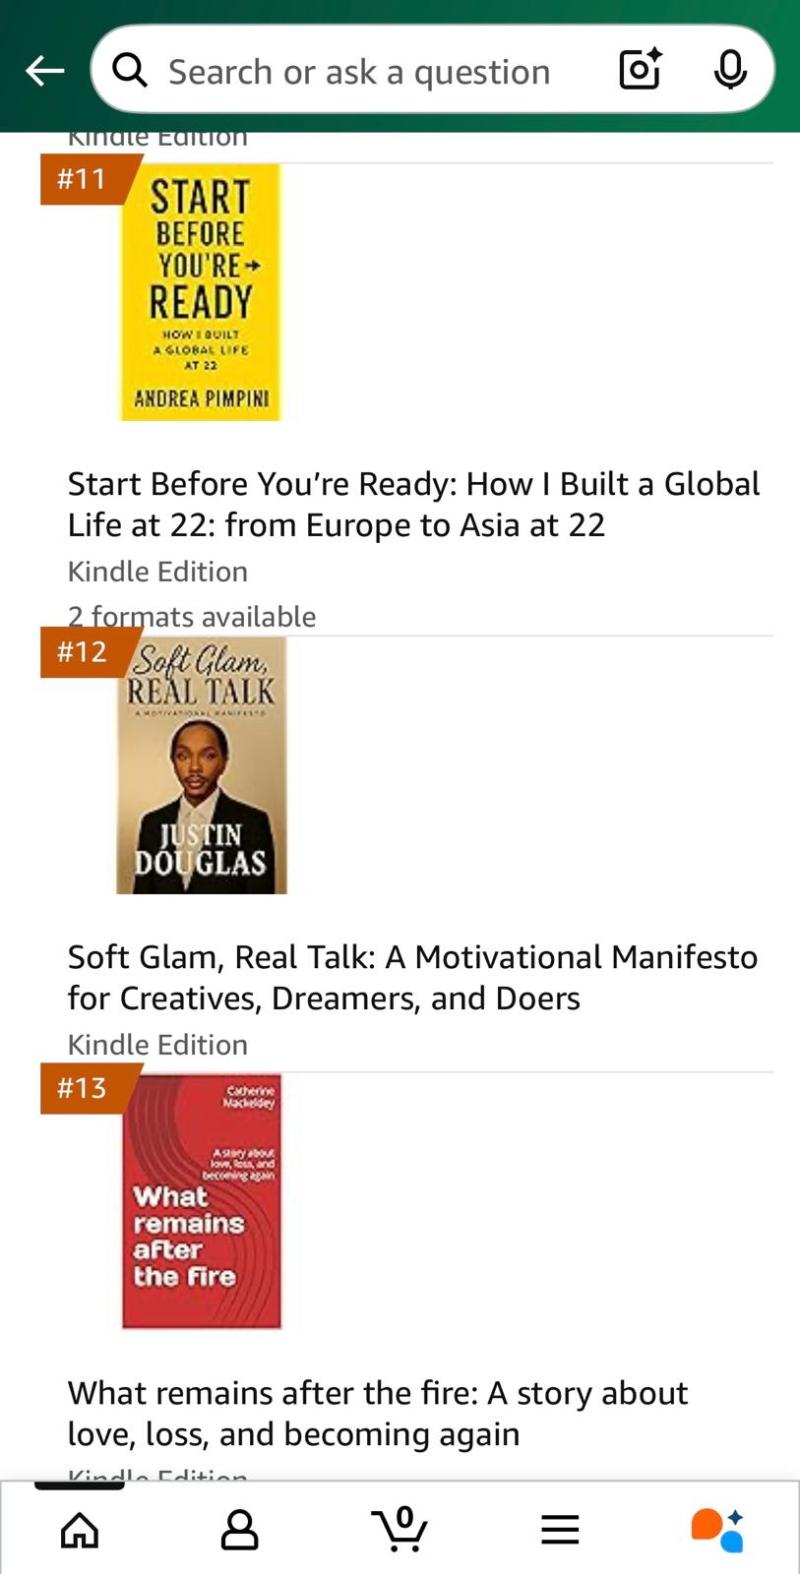The height and width of the screenshot is (1574, 800).
Task: Click the 2 formats available link
Action: pyautogui.click(x=192, y=616)
